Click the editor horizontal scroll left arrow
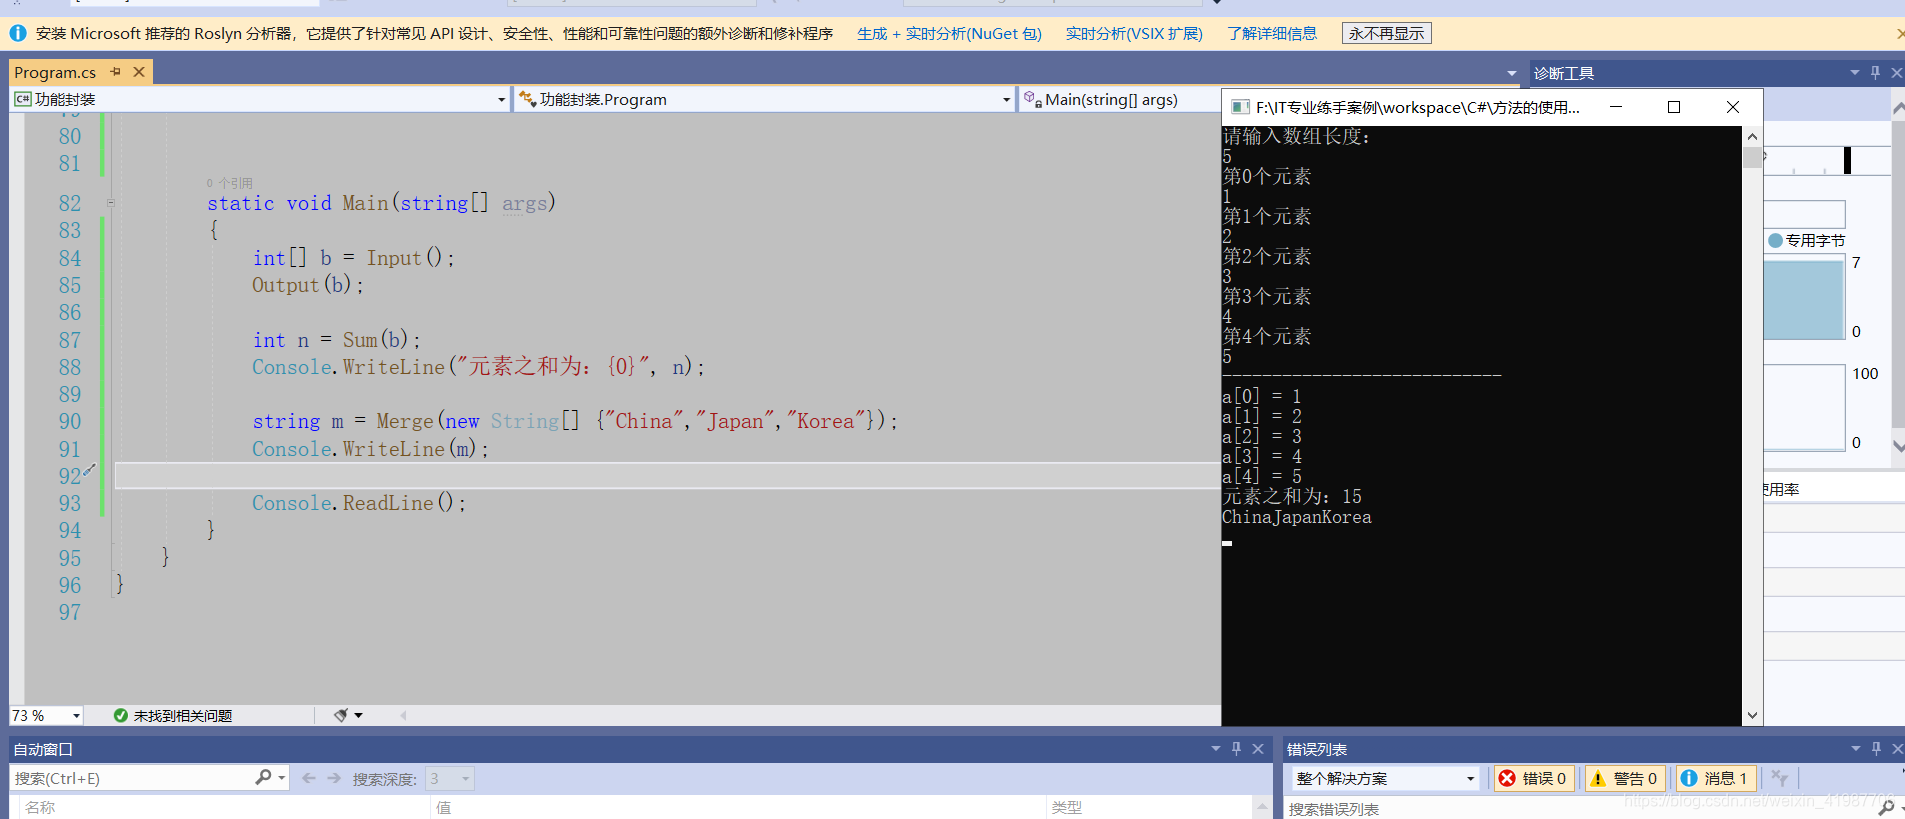1905x819 pixels. (x=403, y=715)
